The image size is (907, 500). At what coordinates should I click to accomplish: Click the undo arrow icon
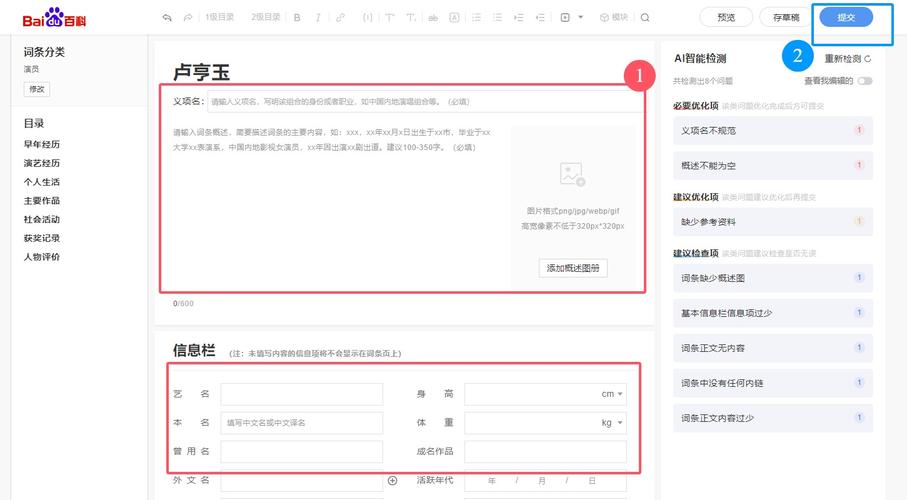[x=167, y=17]
